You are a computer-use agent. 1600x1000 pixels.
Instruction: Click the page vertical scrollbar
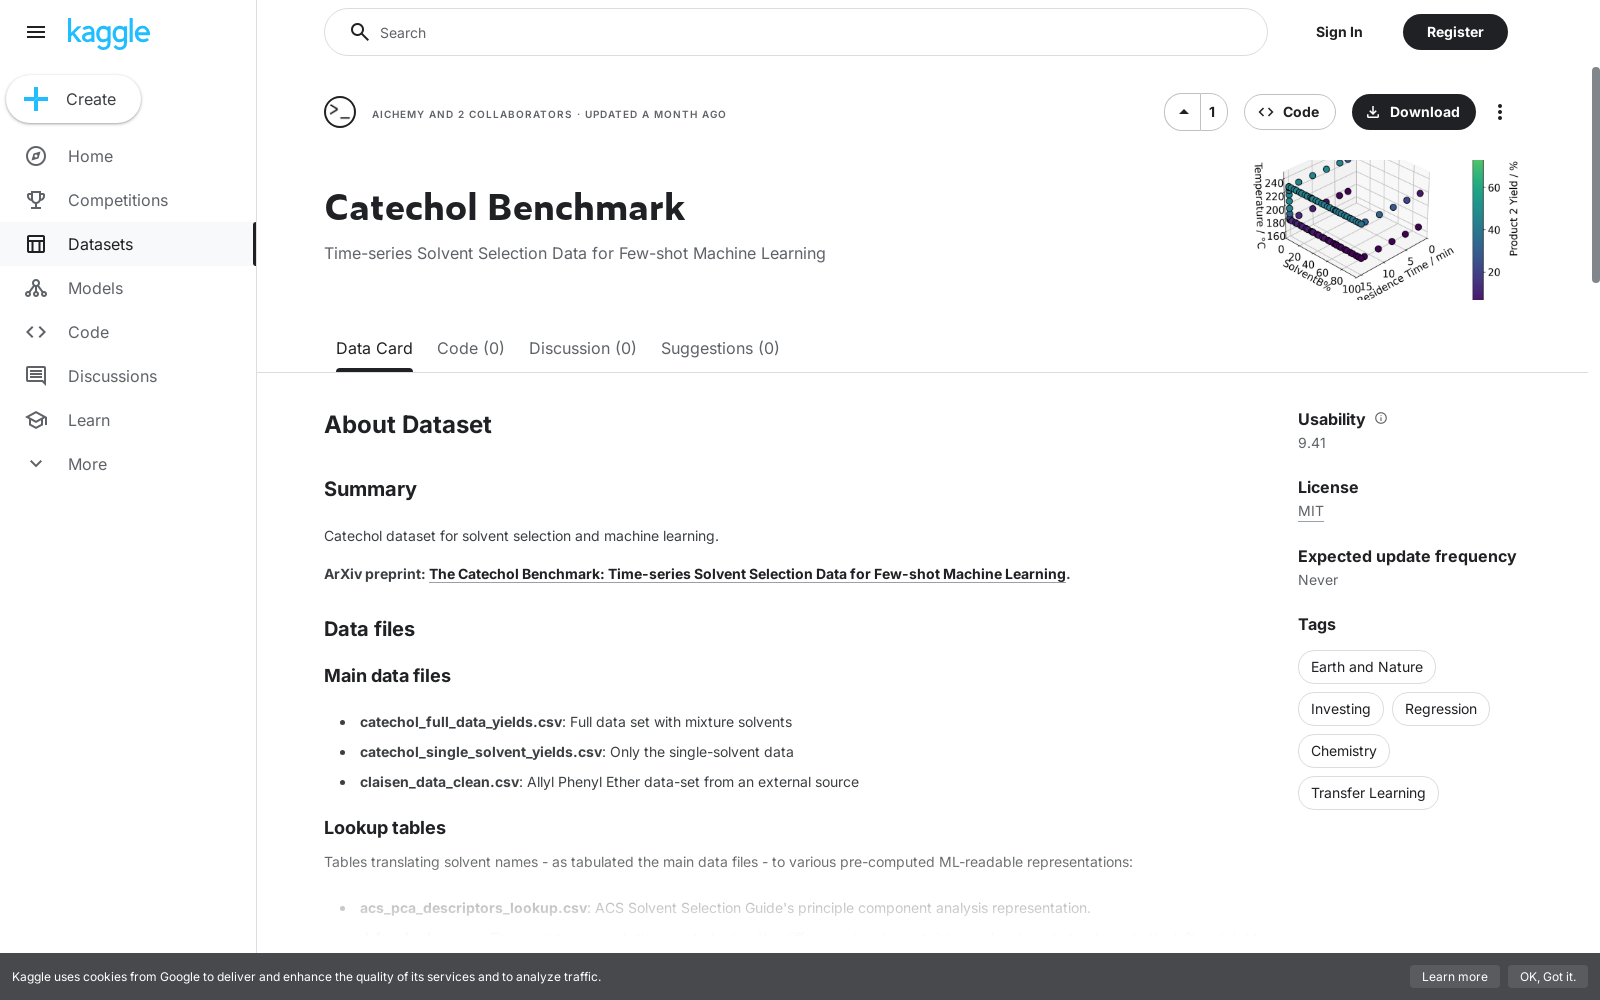tap(1595, 175)
